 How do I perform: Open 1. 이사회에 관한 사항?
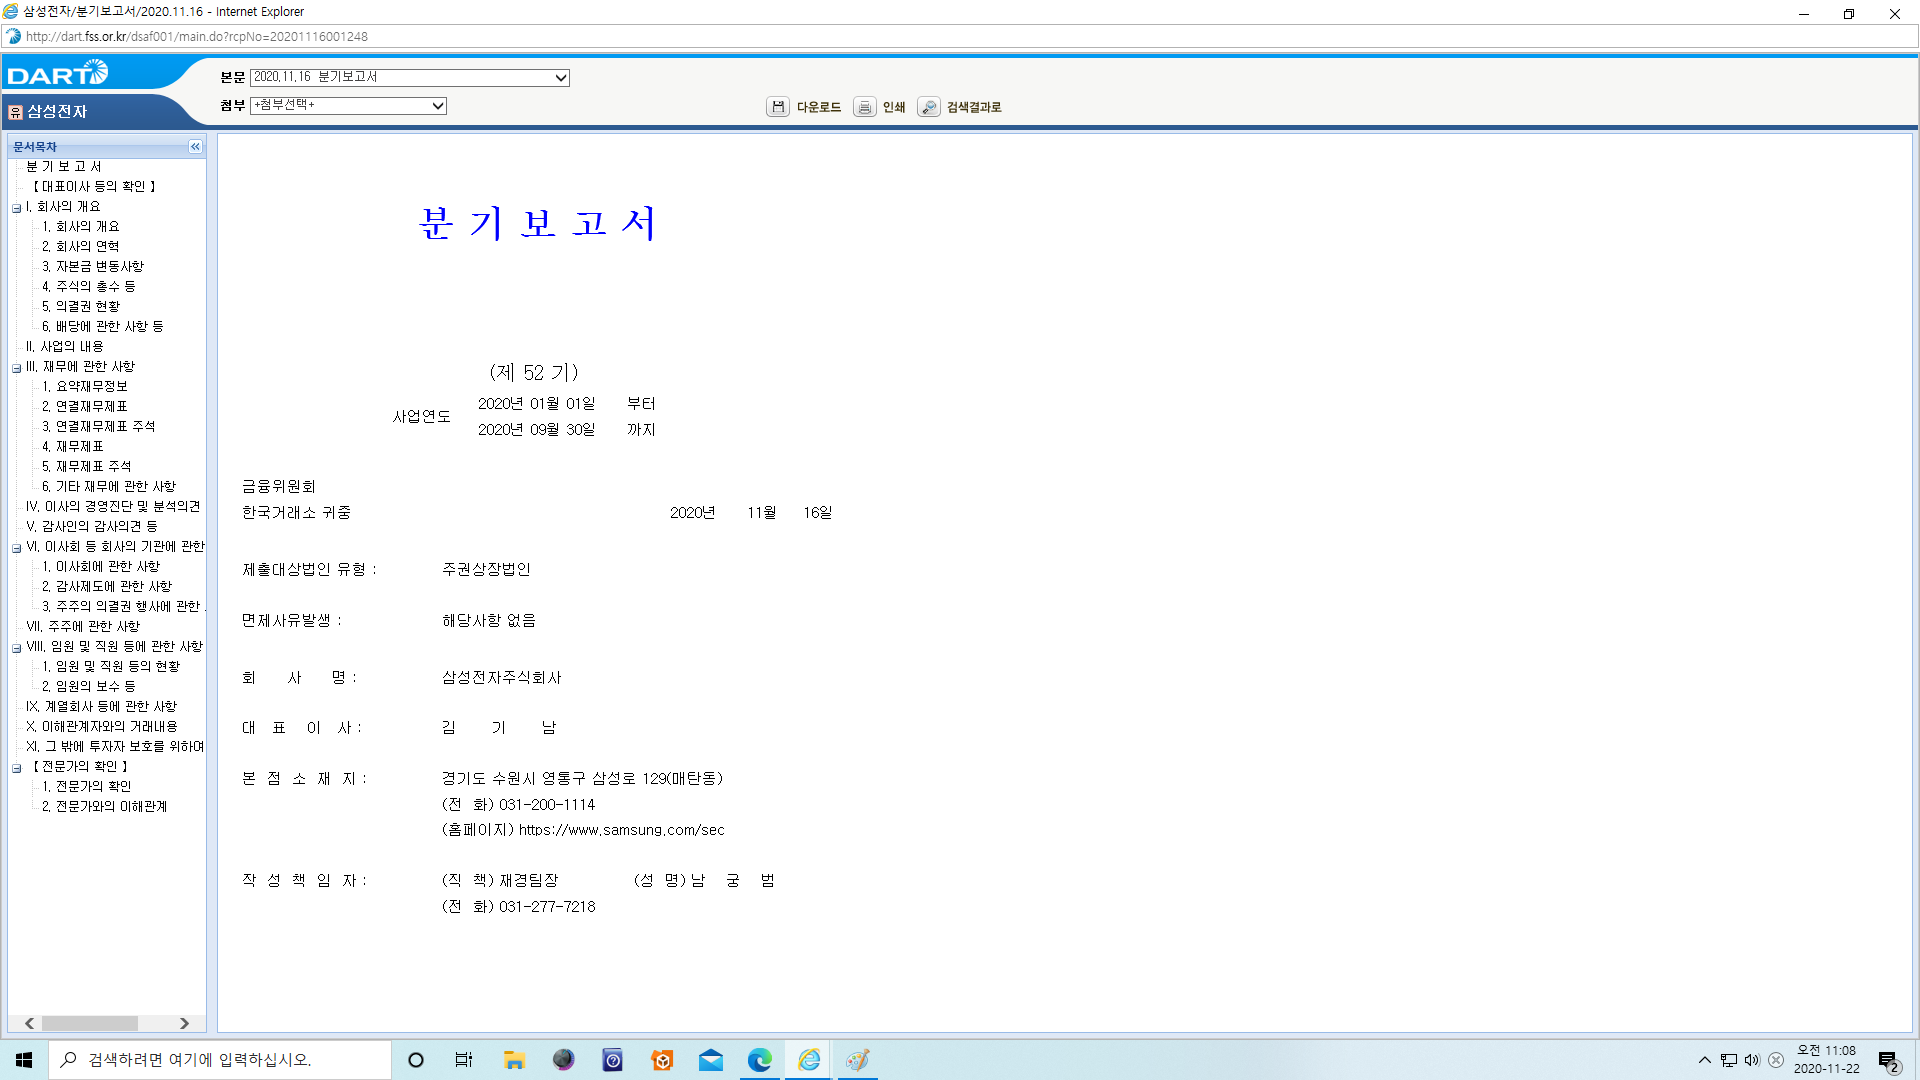tap(101, 567)
